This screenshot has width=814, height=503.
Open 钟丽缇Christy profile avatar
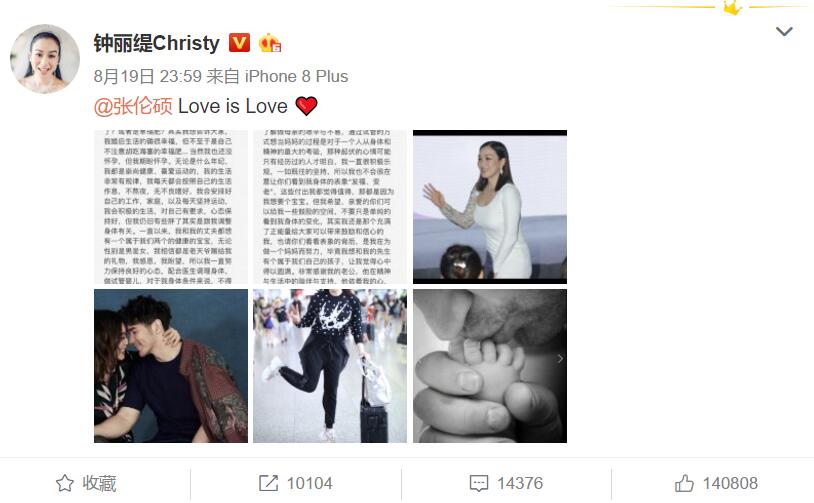[45, 59]
